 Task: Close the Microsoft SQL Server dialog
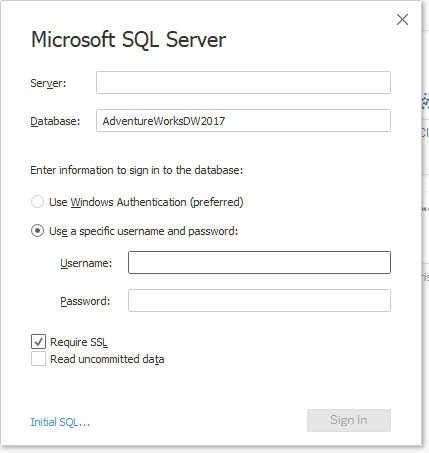402,20
